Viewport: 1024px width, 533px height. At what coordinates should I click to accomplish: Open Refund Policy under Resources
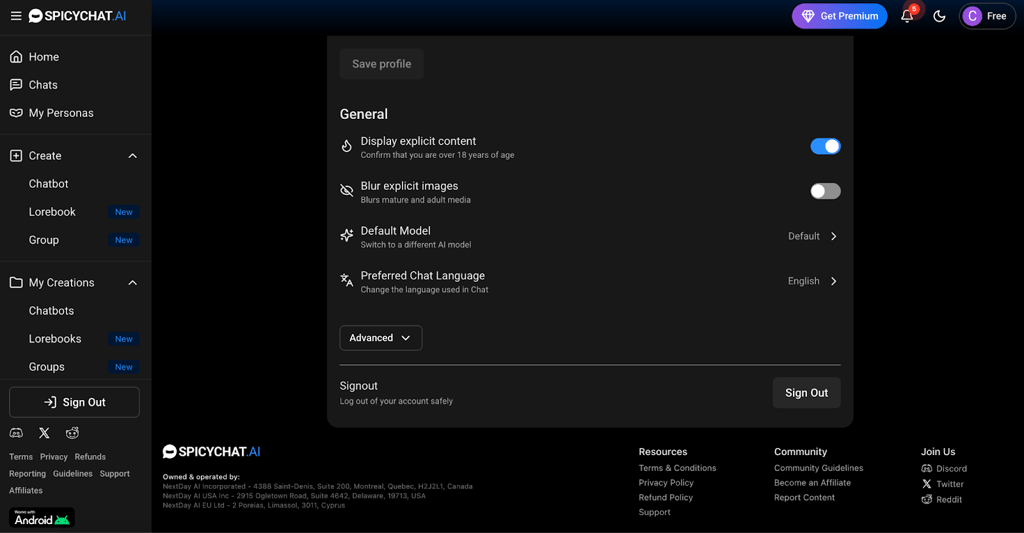pyautogui.click(x=665, y=497)
